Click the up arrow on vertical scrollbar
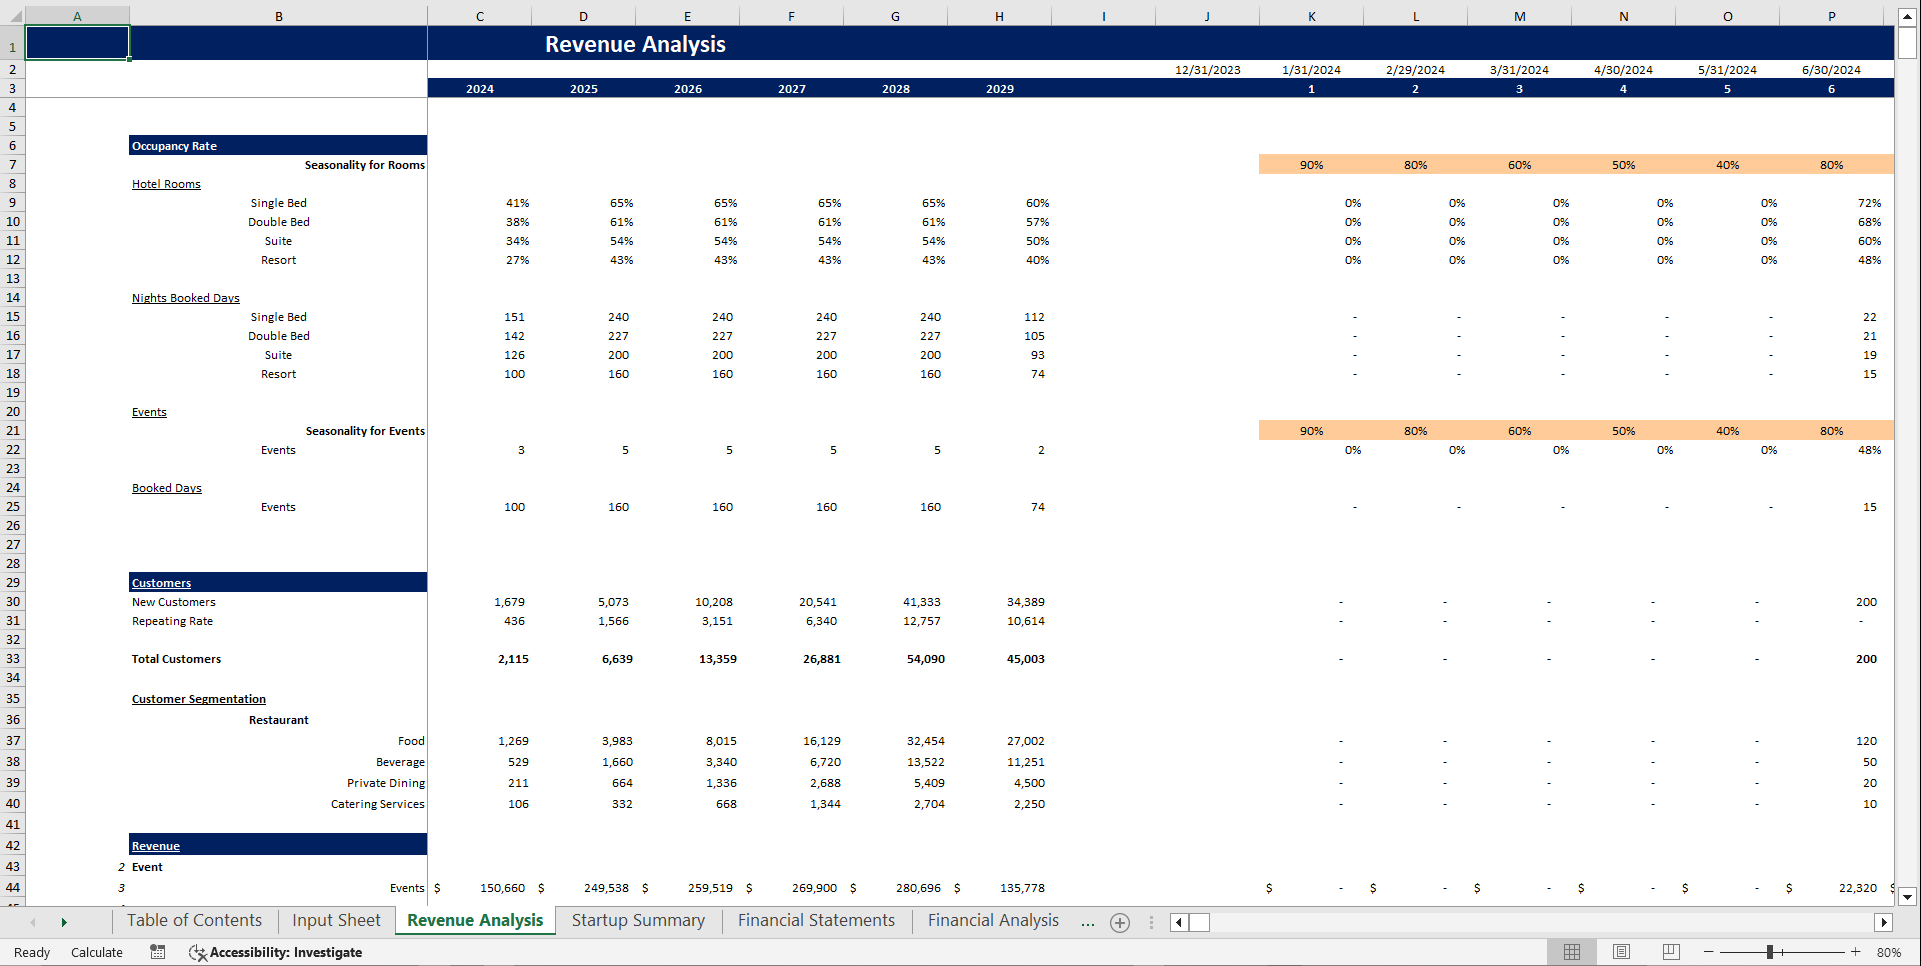Image resolution: width=1921 pixels, height=966 pixels. pyautogui.click(x=1908, y=16)
